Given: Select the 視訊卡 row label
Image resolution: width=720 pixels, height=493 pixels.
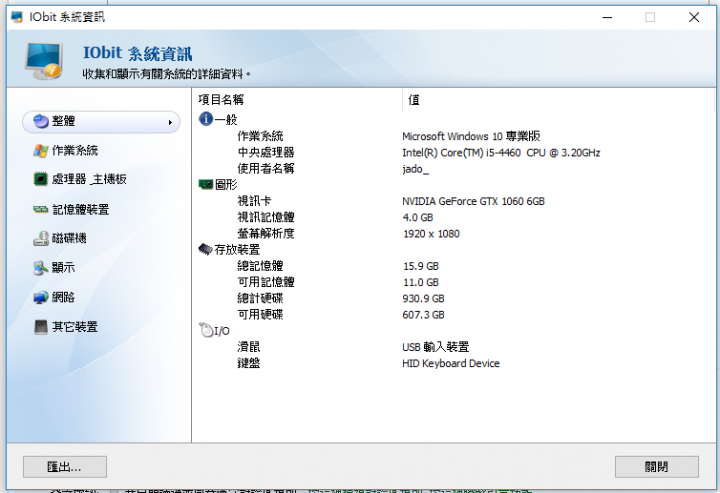Looking at the screenshot, I should tap(254, 201).
